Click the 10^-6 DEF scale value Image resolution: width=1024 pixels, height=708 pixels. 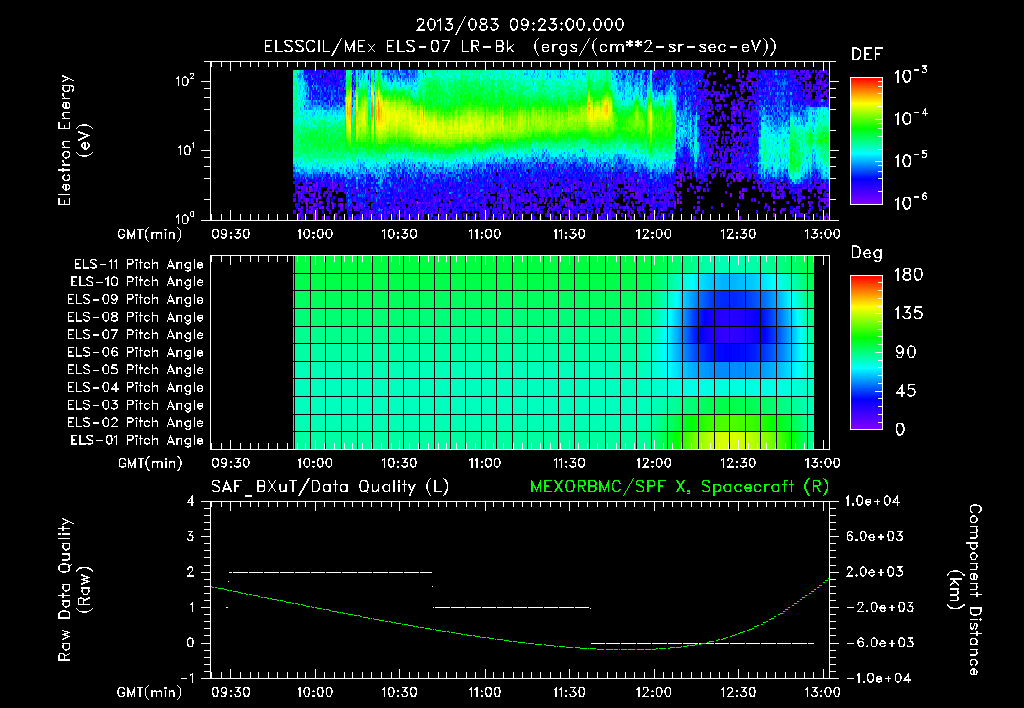pos(910,202)
